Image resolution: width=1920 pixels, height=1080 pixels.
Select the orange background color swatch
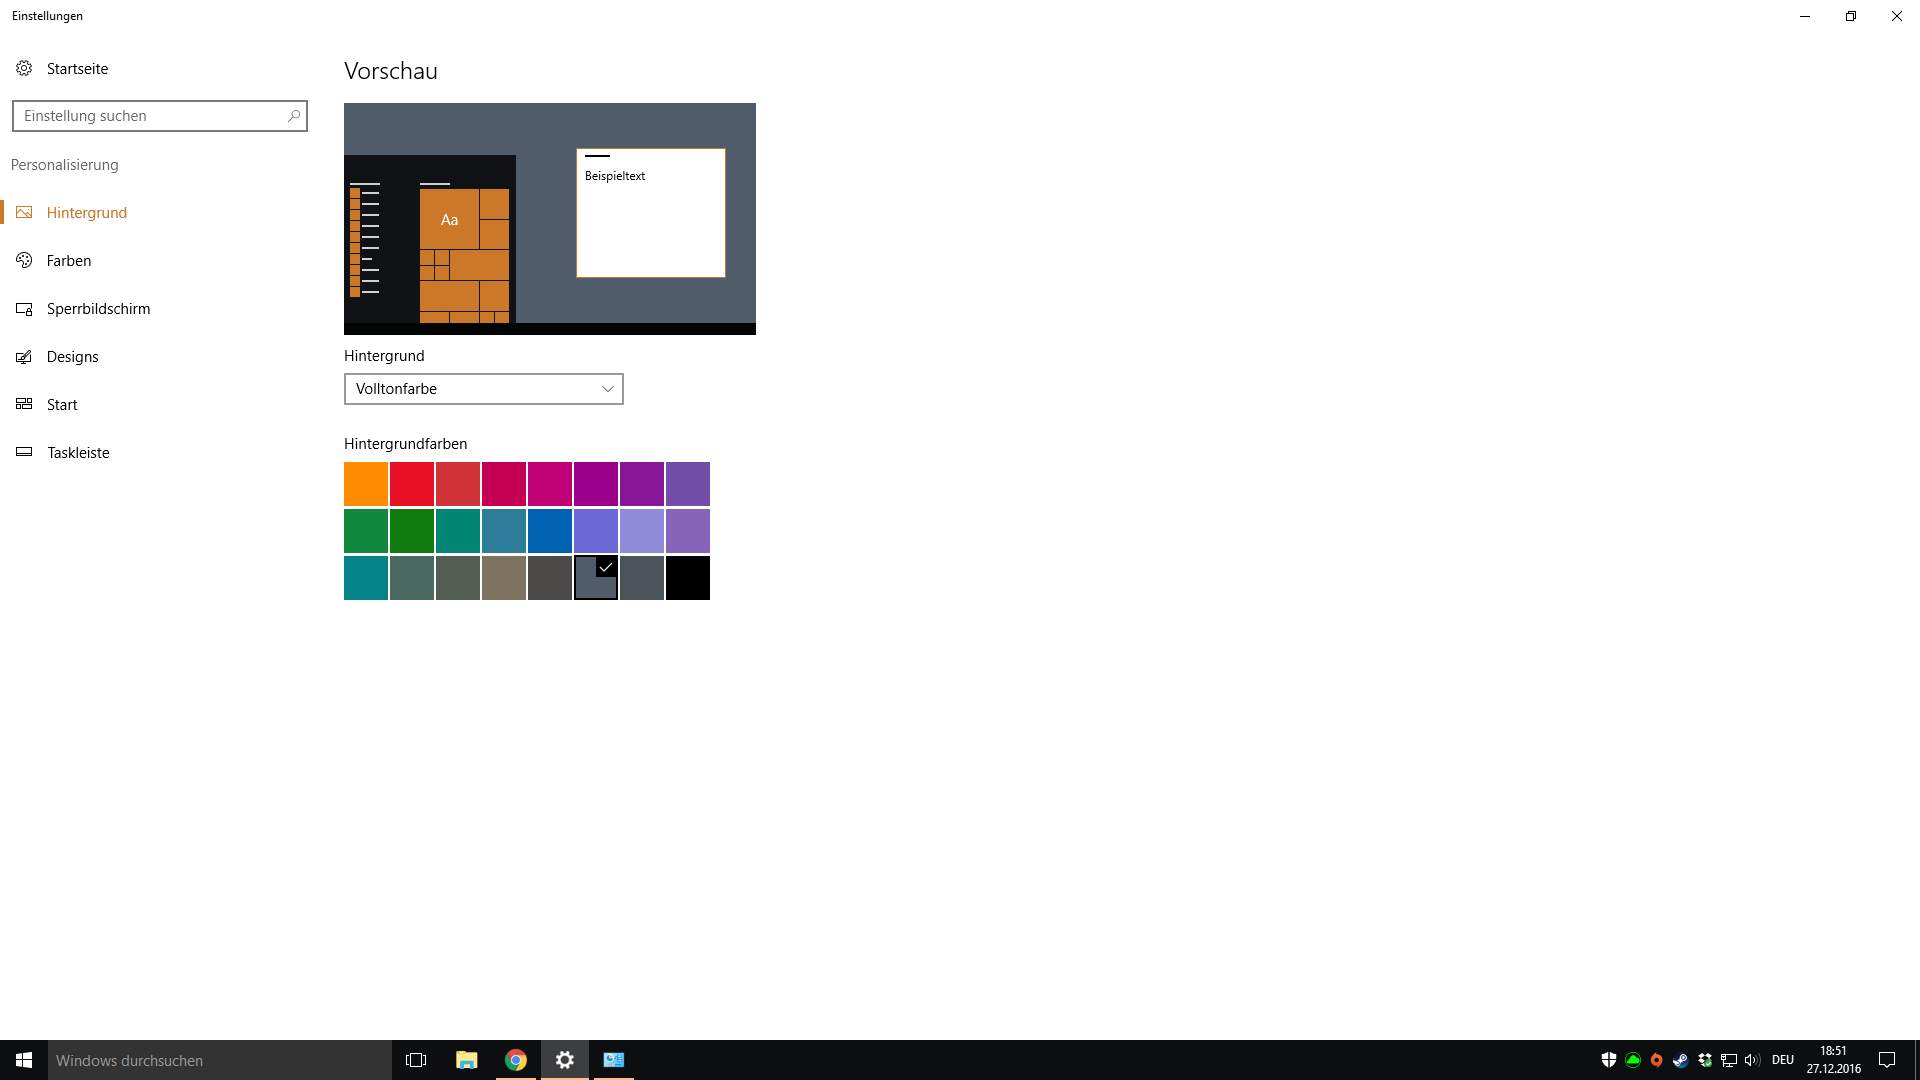(x=366, y=483)
